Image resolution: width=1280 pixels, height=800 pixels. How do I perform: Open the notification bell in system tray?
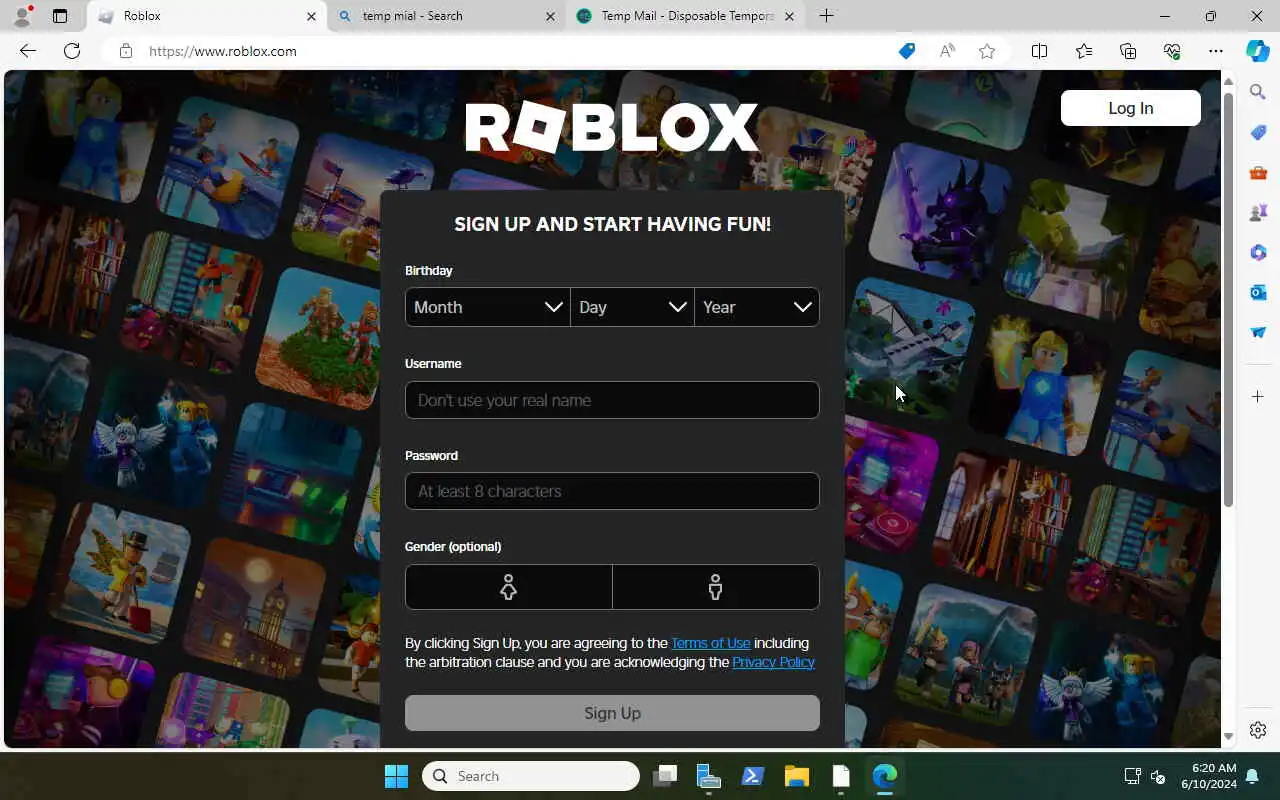(1252, 776)
